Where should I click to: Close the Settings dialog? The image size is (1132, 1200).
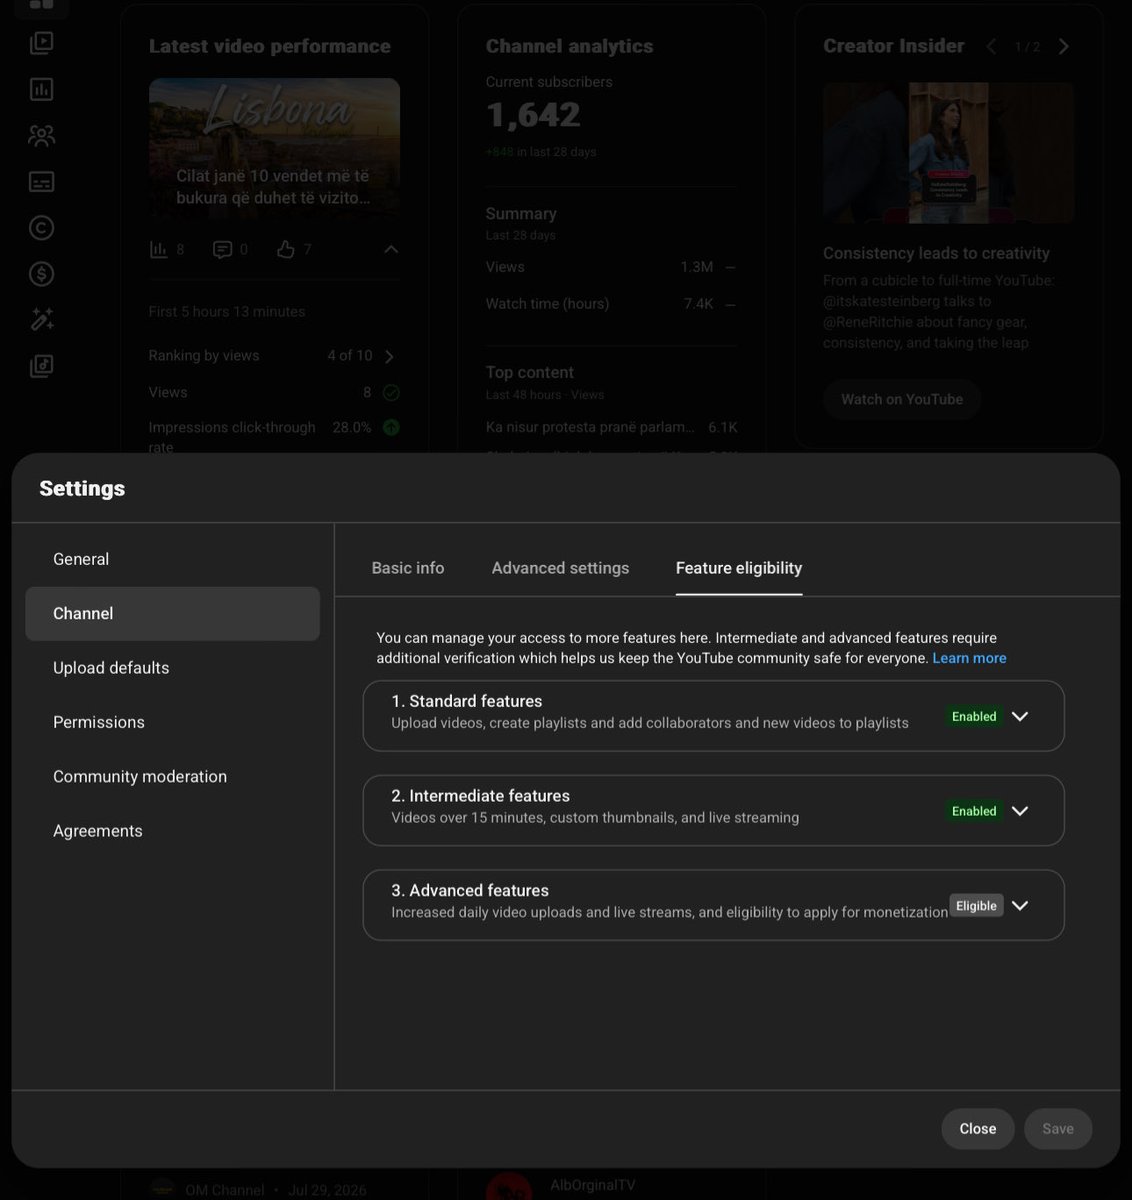978,1128
